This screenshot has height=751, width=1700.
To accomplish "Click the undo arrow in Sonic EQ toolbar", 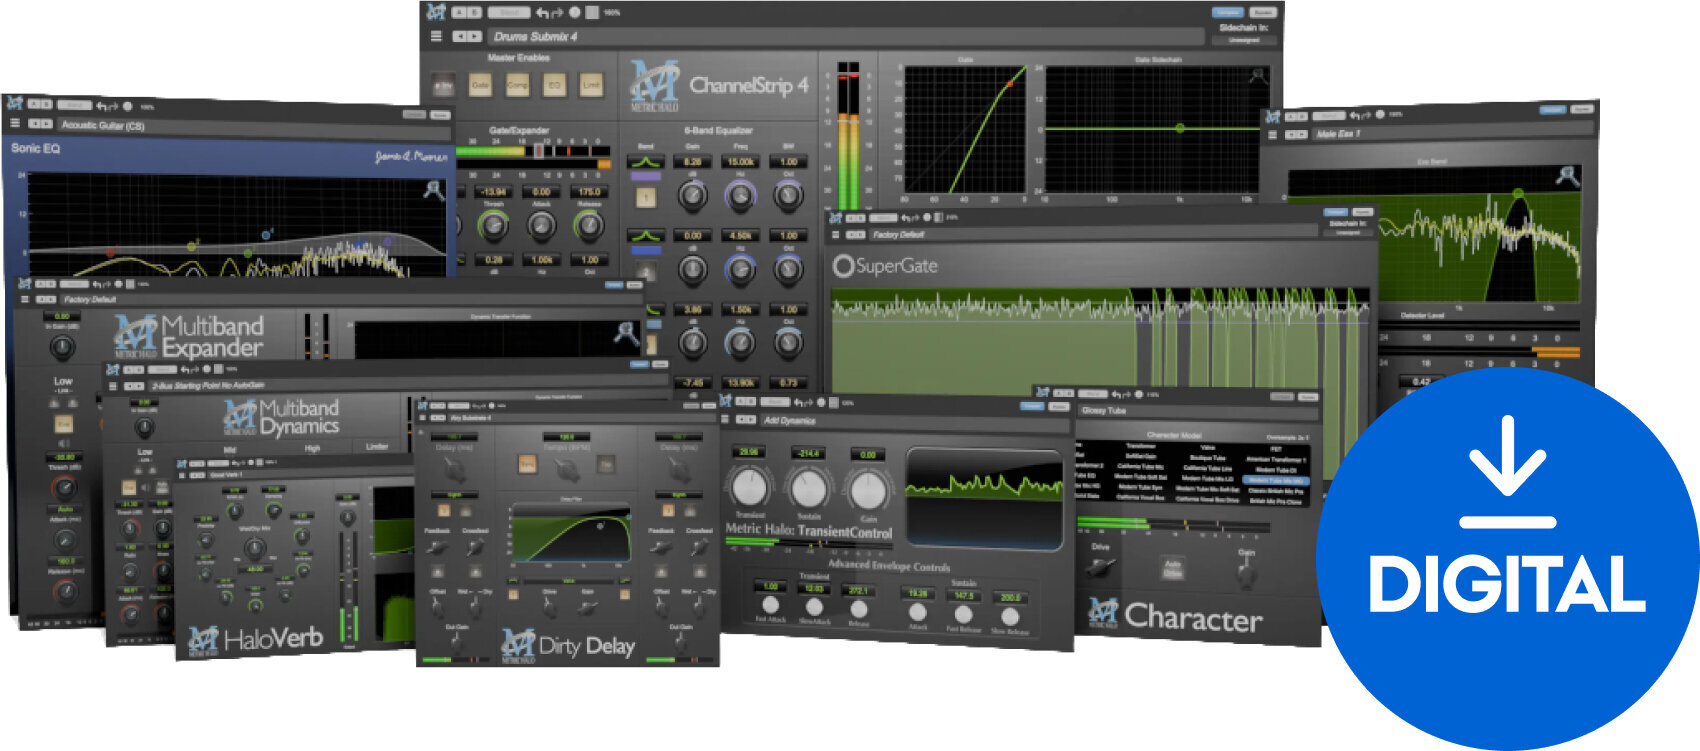I will 101,105.
